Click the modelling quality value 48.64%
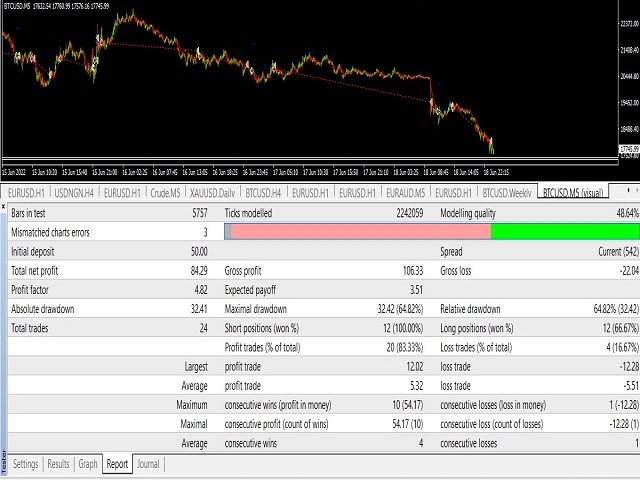The width and height of the screenshot is (640, 480). [628, 213]
